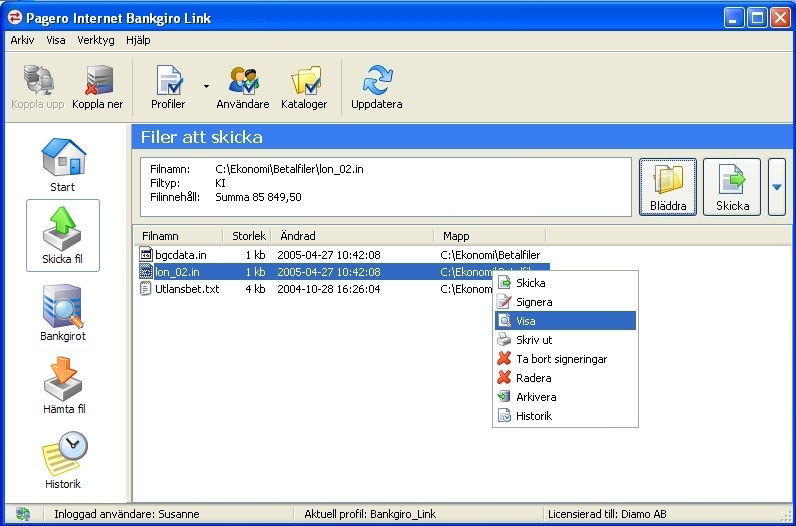Open Profiler from the toolbar
Image resolution: width=796 pixels, height=526 pixels.
click(x=168, y=87)
